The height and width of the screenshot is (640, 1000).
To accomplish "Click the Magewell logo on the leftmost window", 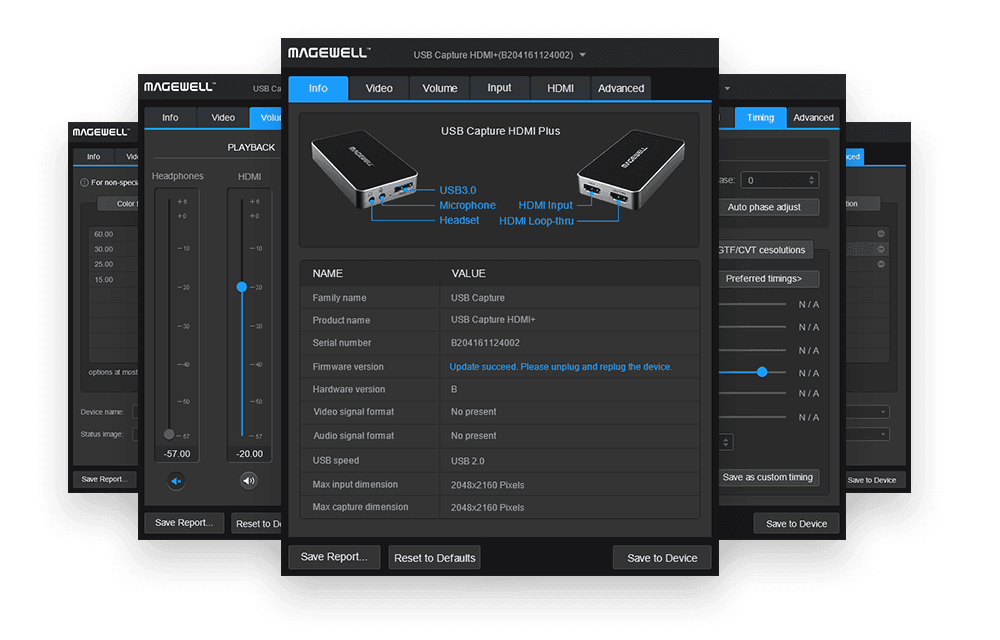I will point(100,131).
